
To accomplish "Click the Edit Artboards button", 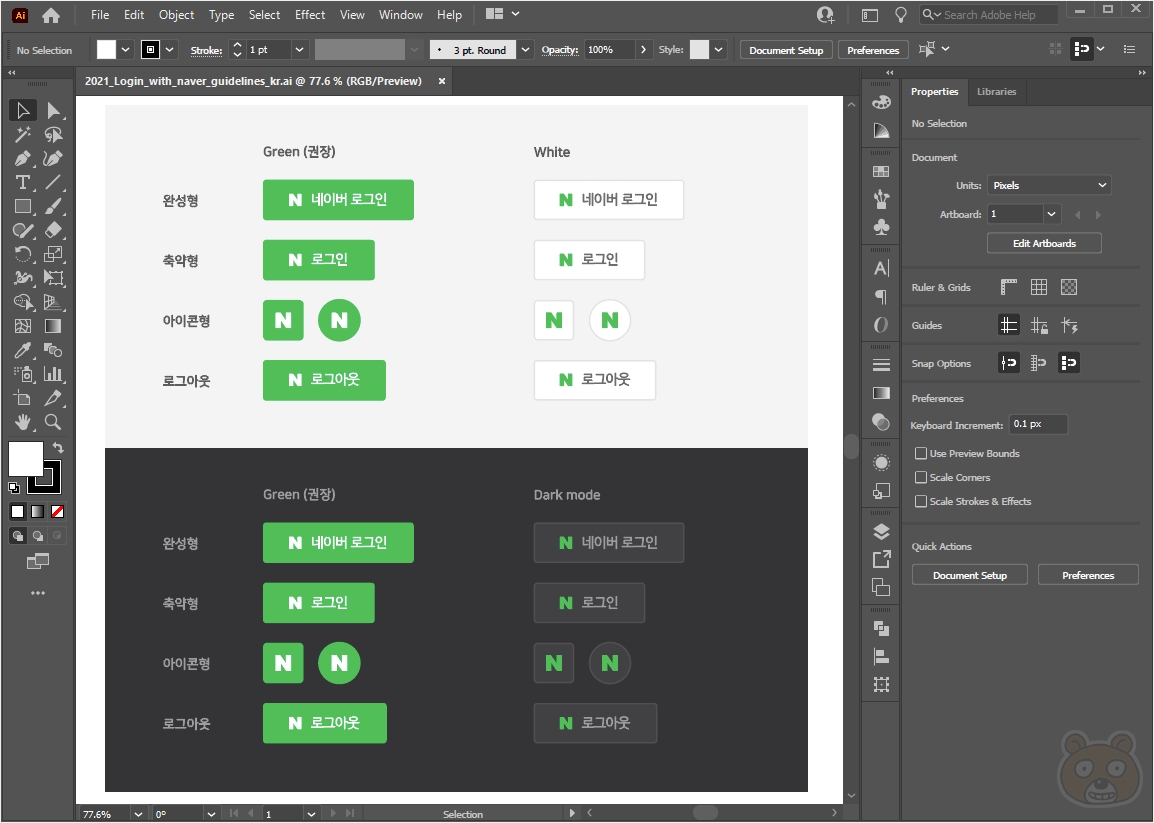I will (1044, 243).
